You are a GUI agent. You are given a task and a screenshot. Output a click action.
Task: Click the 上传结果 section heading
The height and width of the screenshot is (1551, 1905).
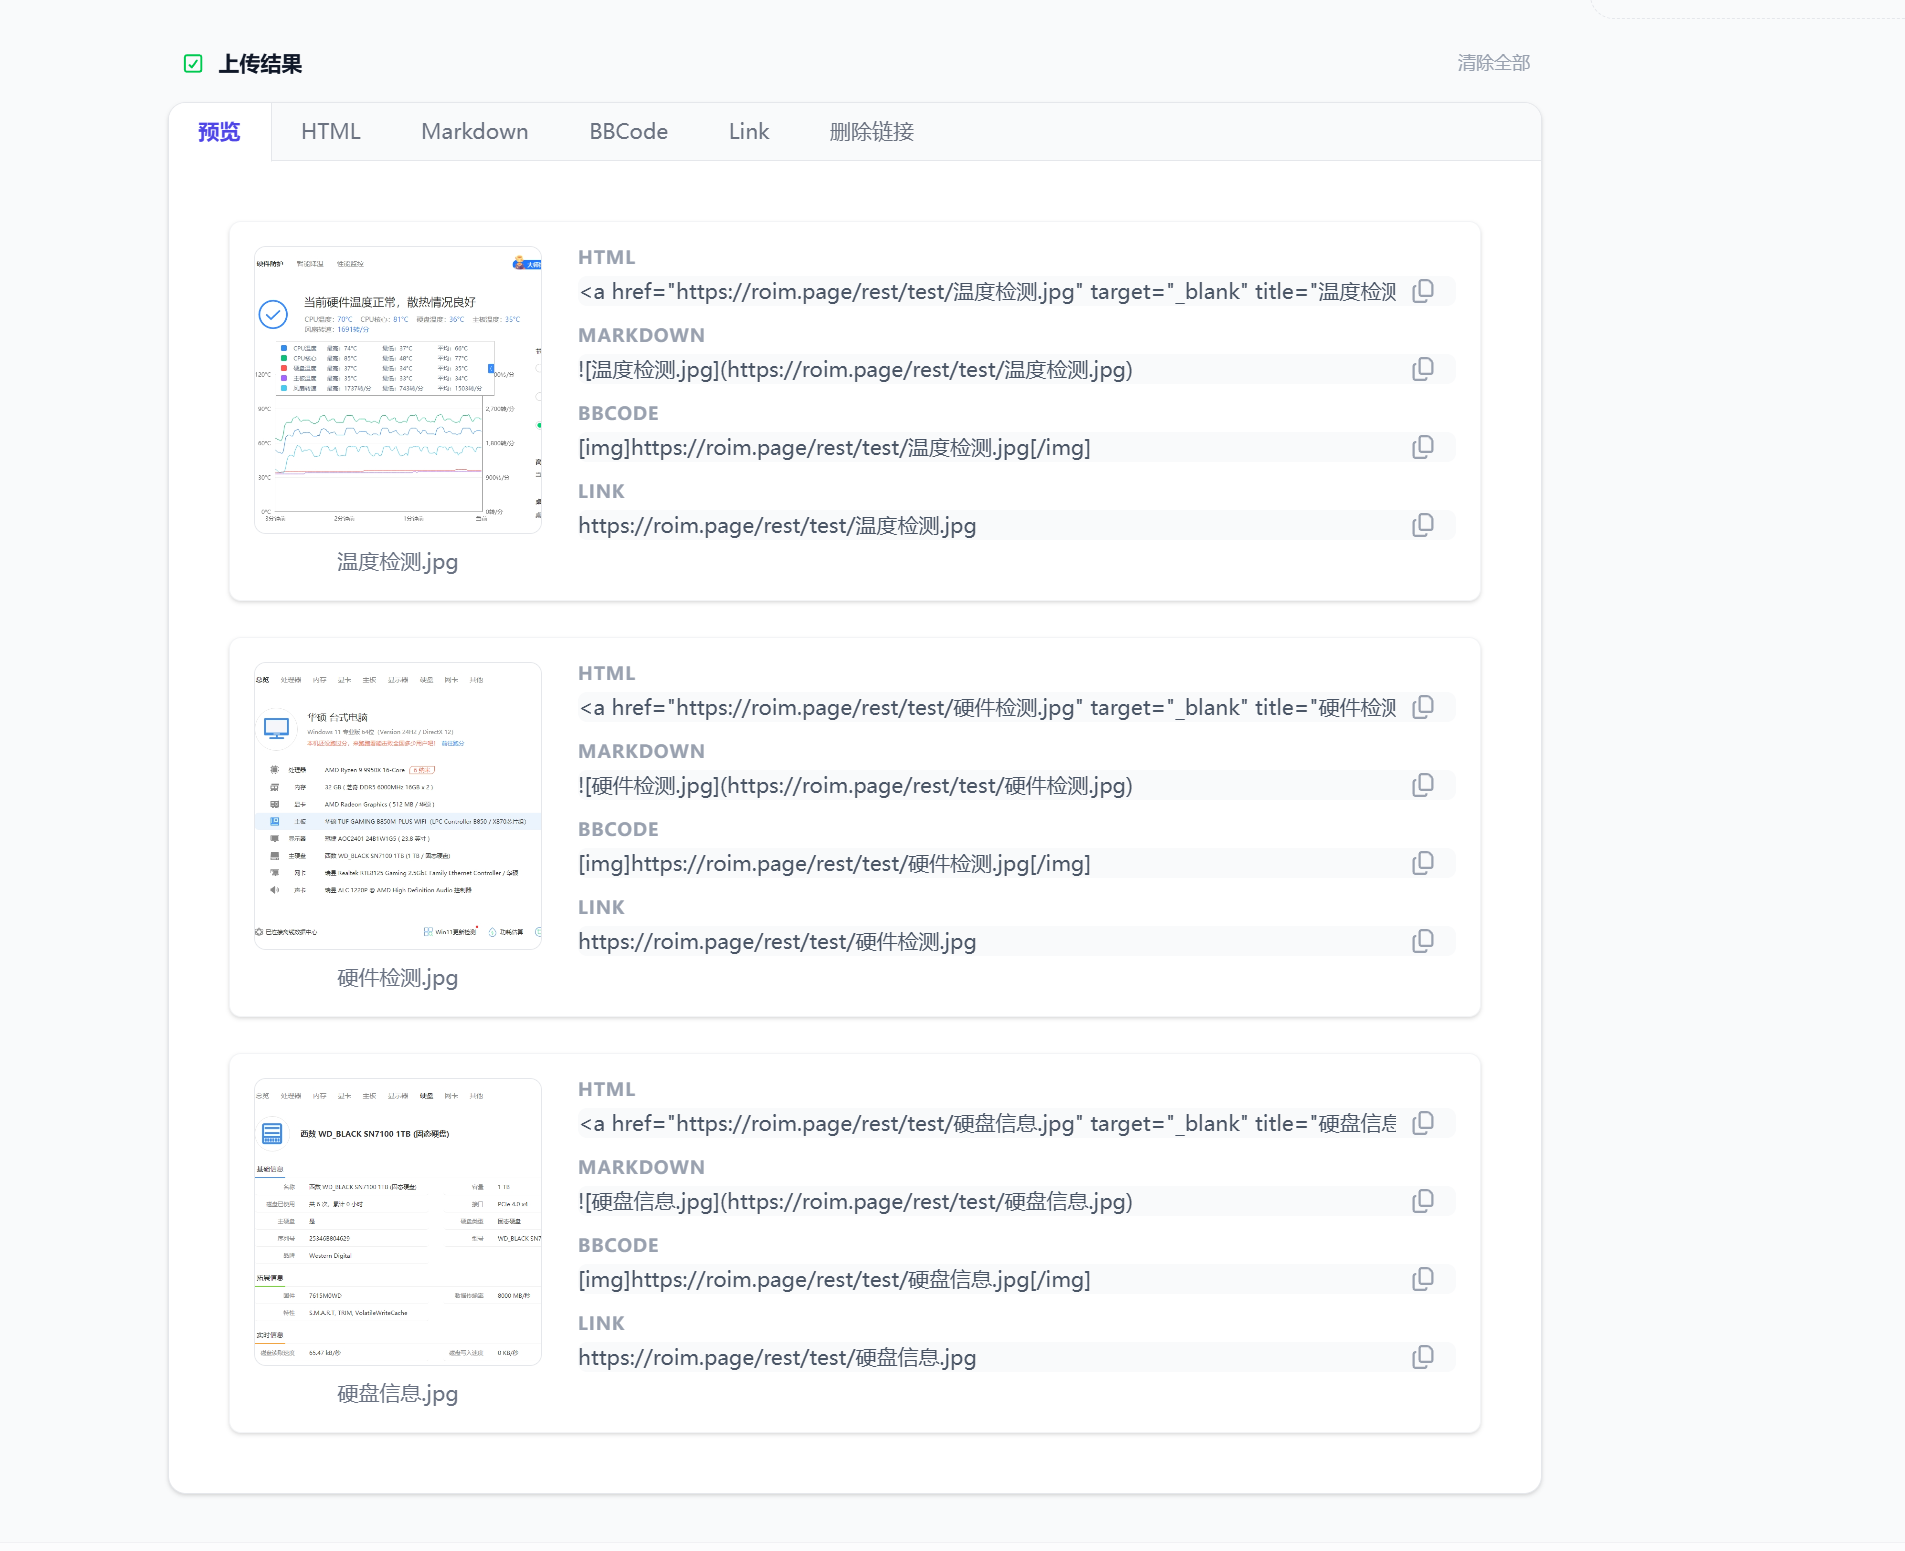click(x=260, y=64)
